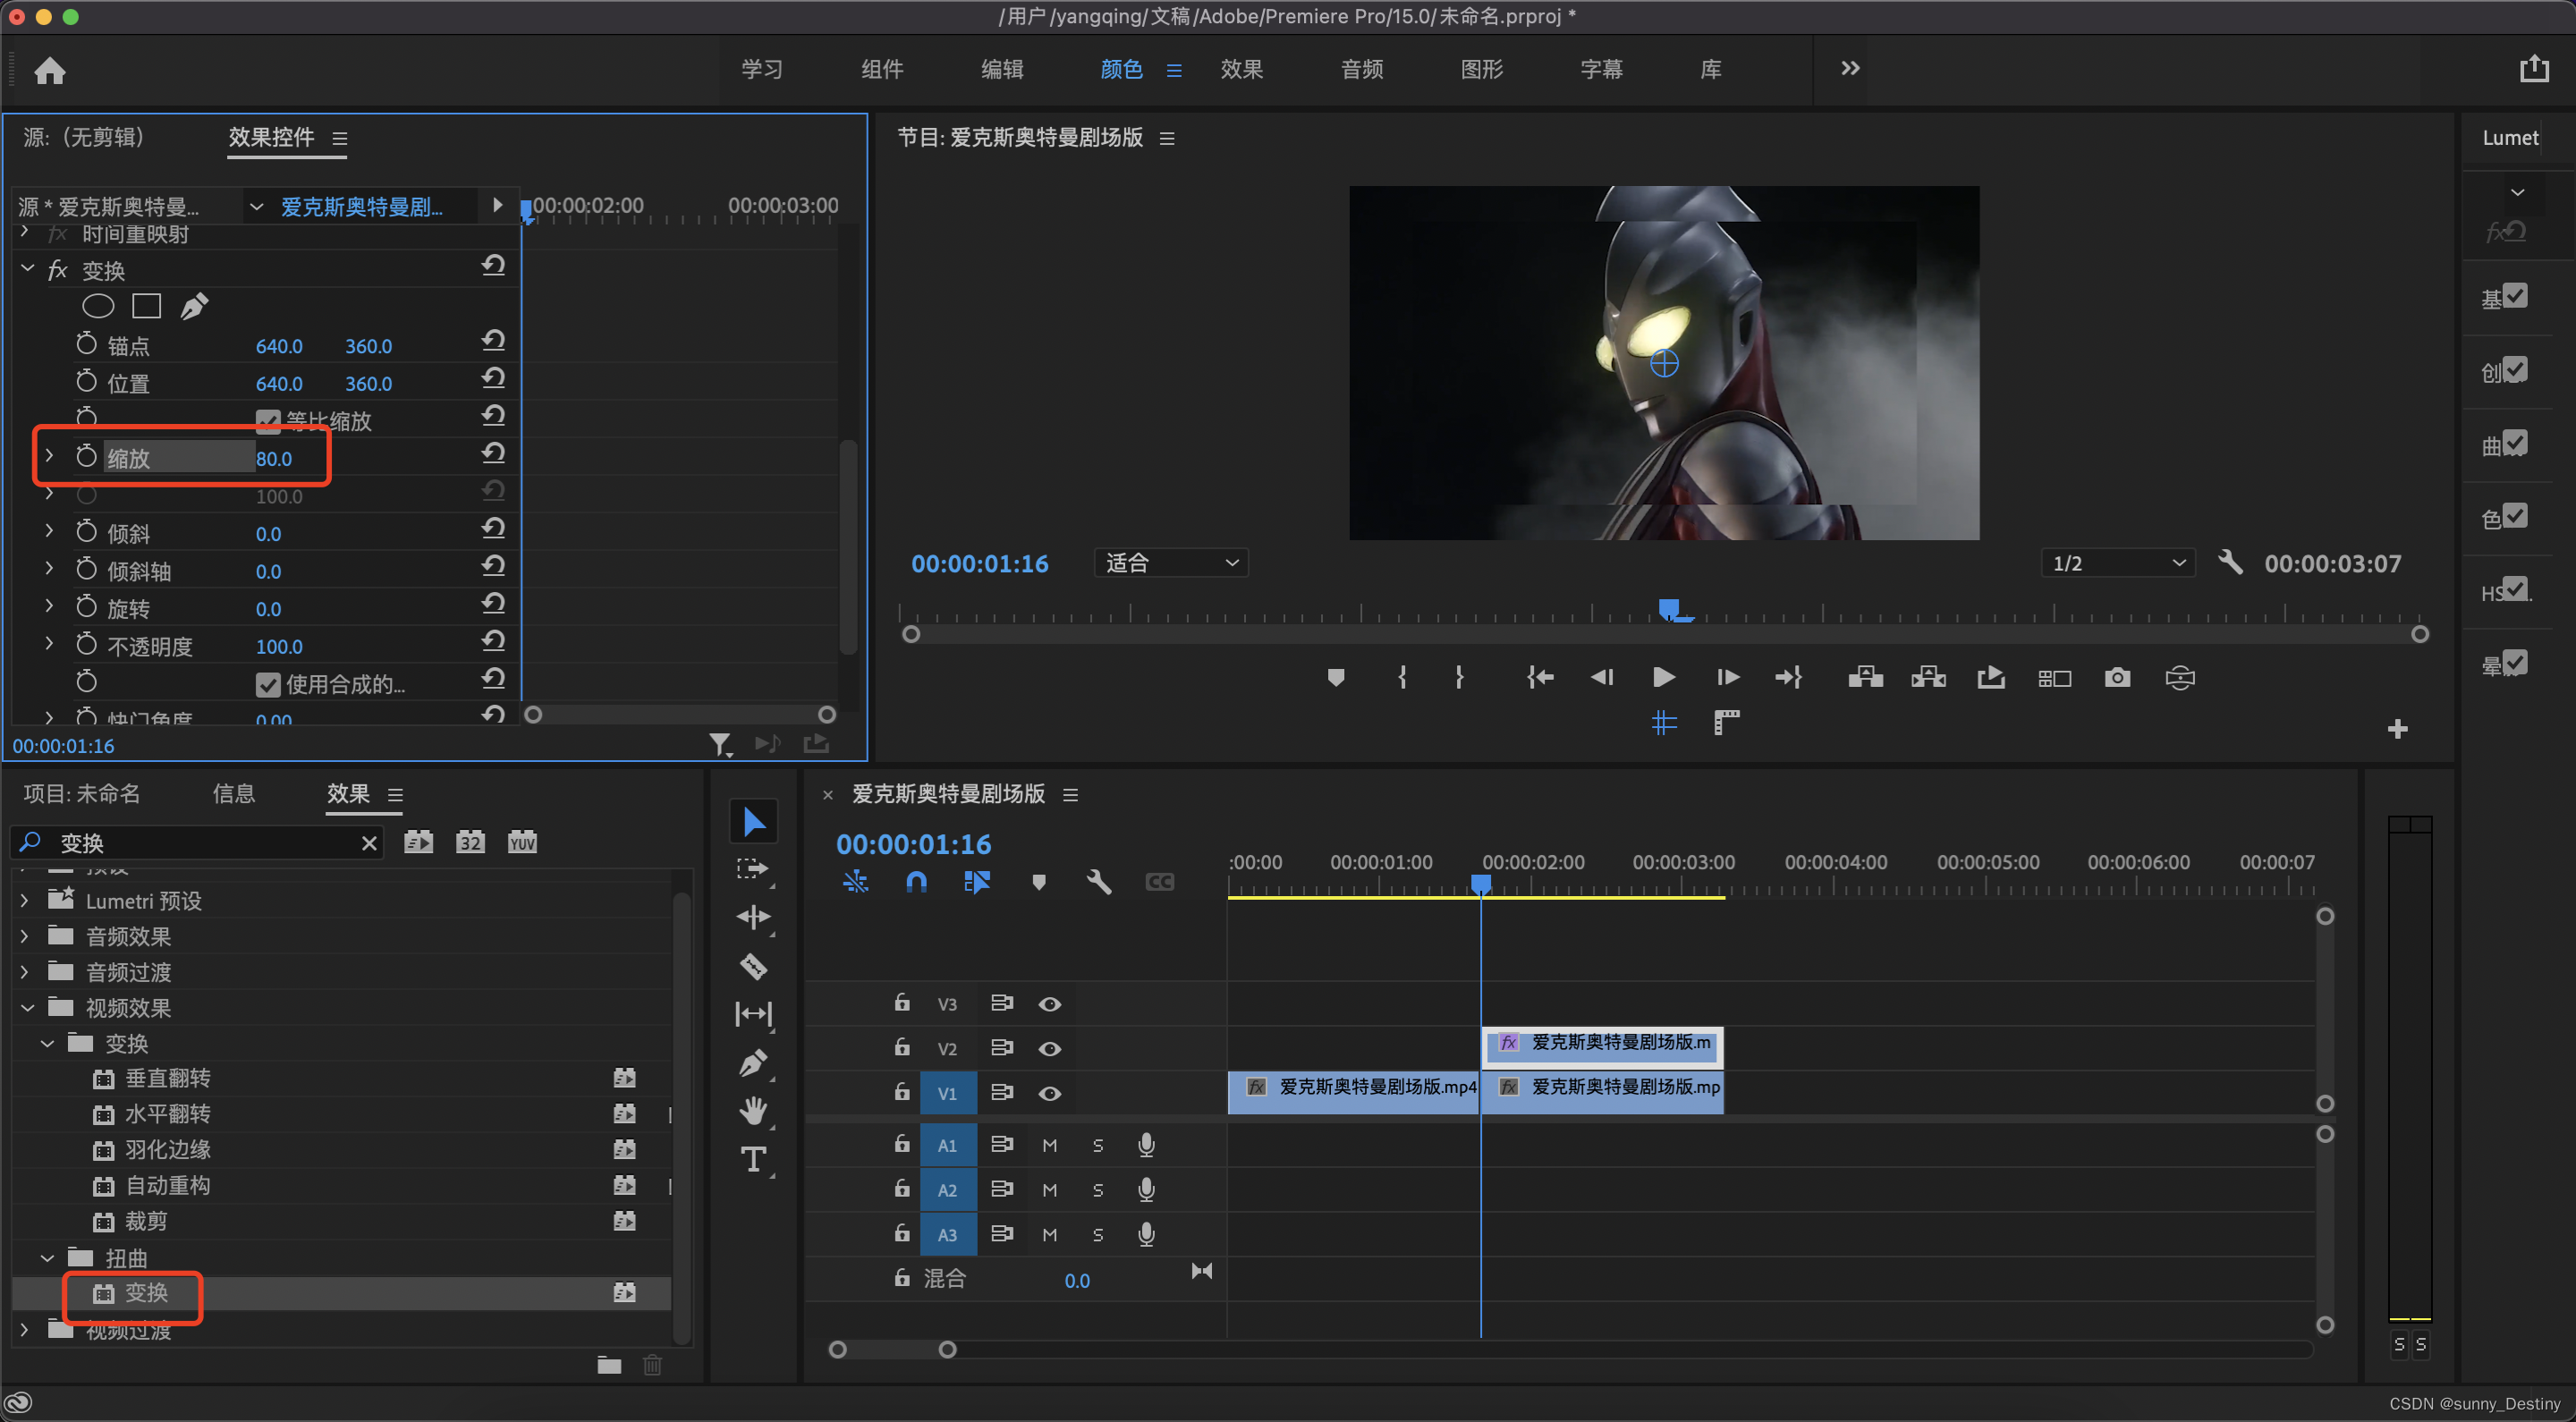
Task: Select the 裁剪 effect in the list
Action: (x=146, y=1221)
